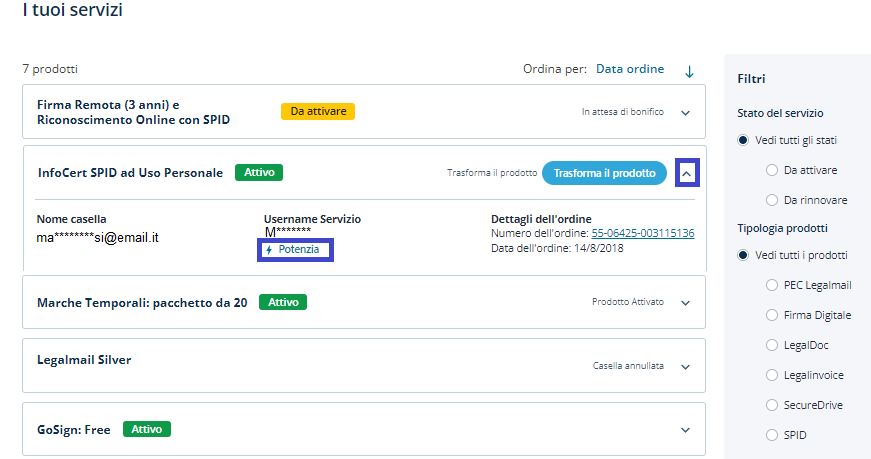Expand the Firma Remota product card

click(x=685, y=113)
